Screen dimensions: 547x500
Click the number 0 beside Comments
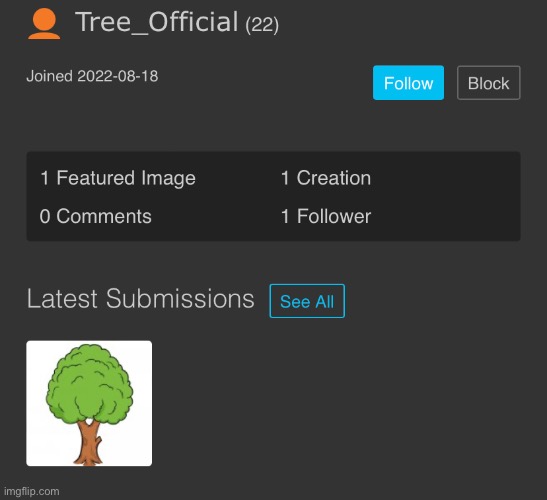click(x=45, y=216)
